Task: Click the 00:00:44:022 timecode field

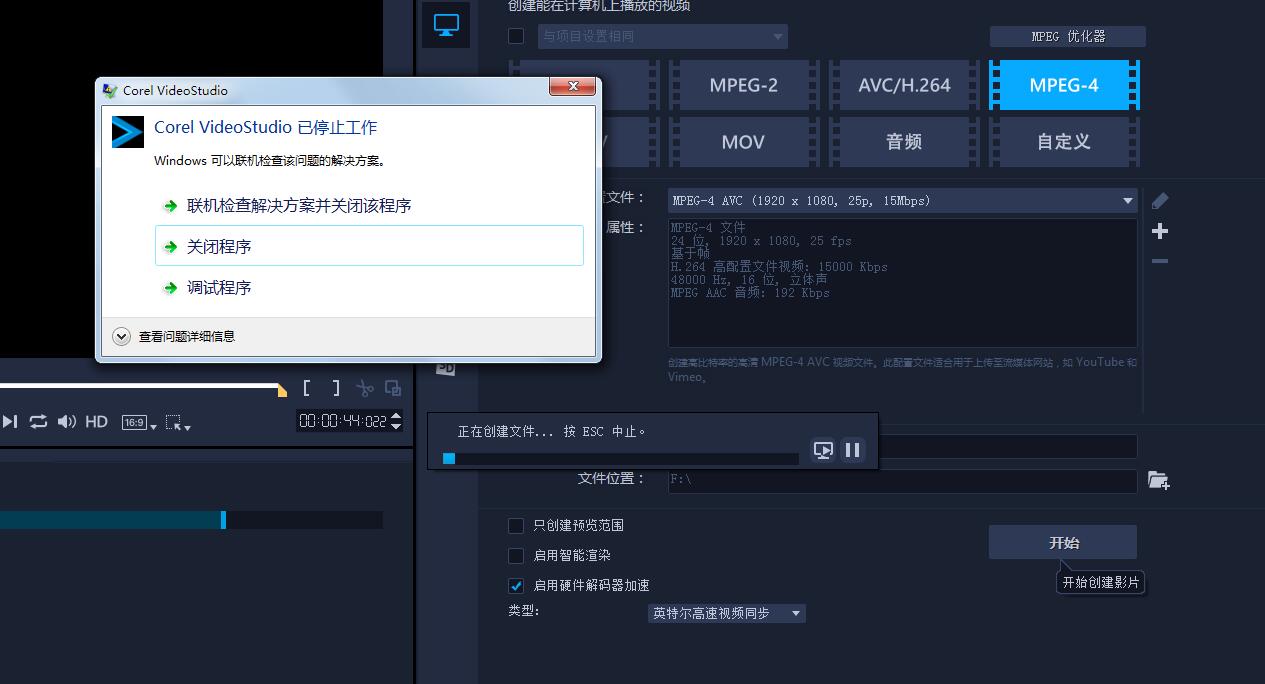Action: pyautogui.click(x=343, y=421)
